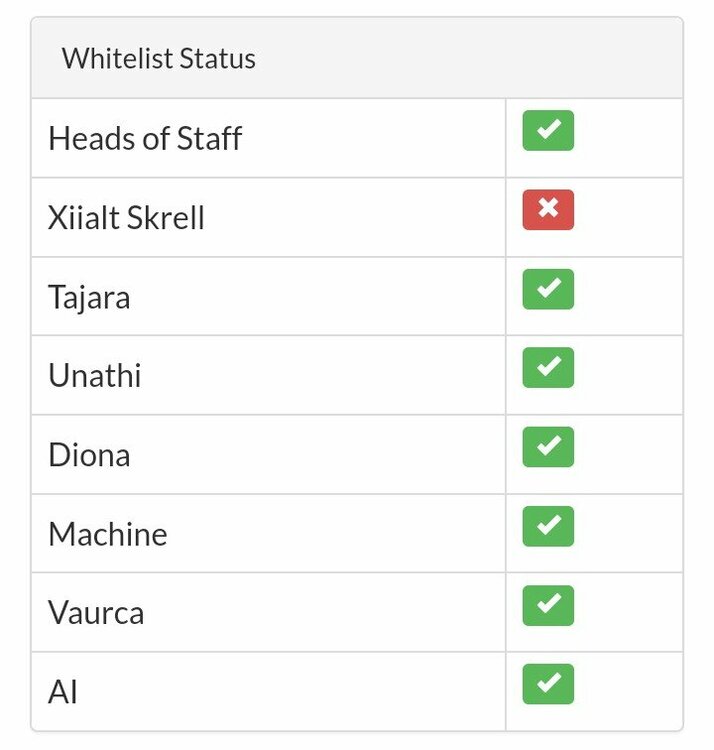Click the AI row label
This screenshot has width=714, height=750.
tap(63, 692)
